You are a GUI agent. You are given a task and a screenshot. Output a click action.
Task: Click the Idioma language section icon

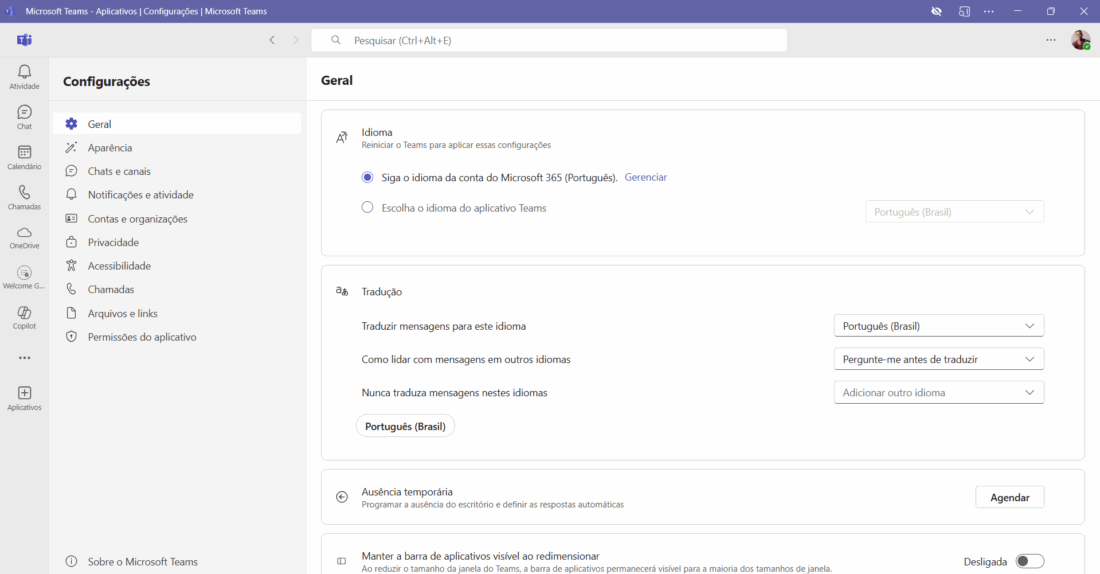tap(342, 138)
